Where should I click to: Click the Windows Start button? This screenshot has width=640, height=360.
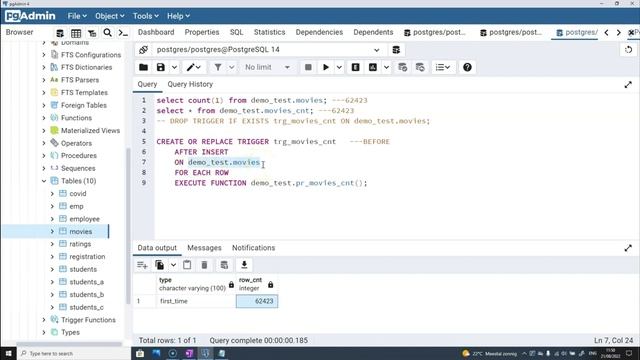coord(8,353)
